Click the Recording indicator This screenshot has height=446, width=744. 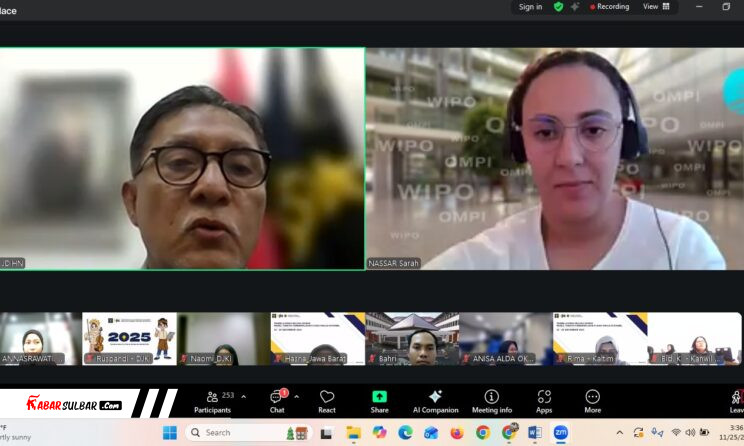point(610,7)
